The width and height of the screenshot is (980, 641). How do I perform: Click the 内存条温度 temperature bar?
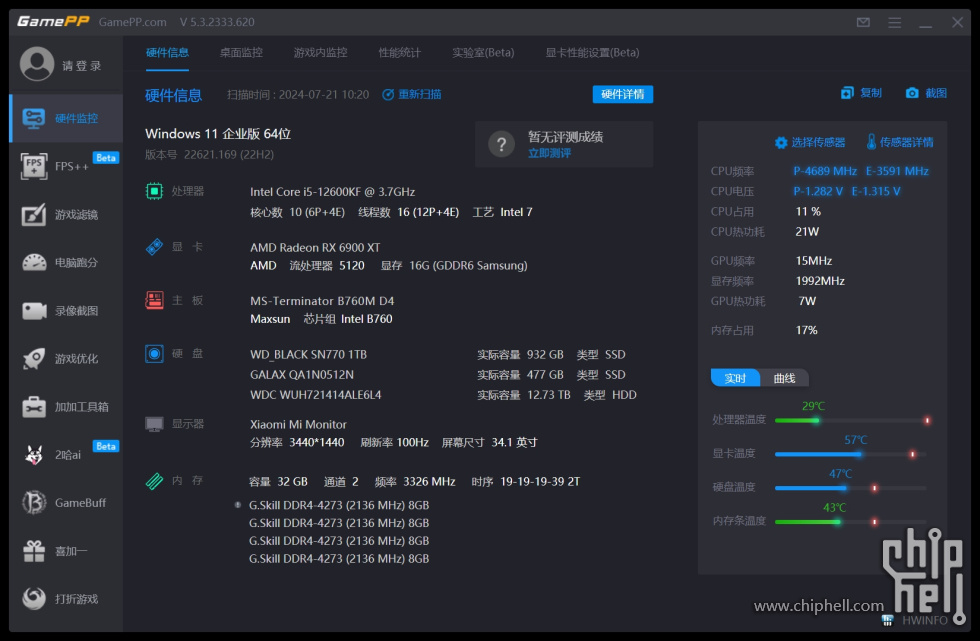coord(852,522)
